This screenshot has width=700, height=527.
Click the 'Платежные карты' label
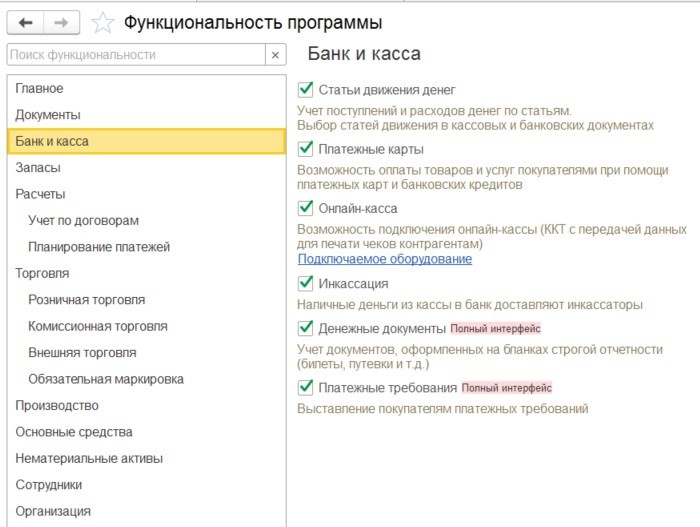[371, 149]
